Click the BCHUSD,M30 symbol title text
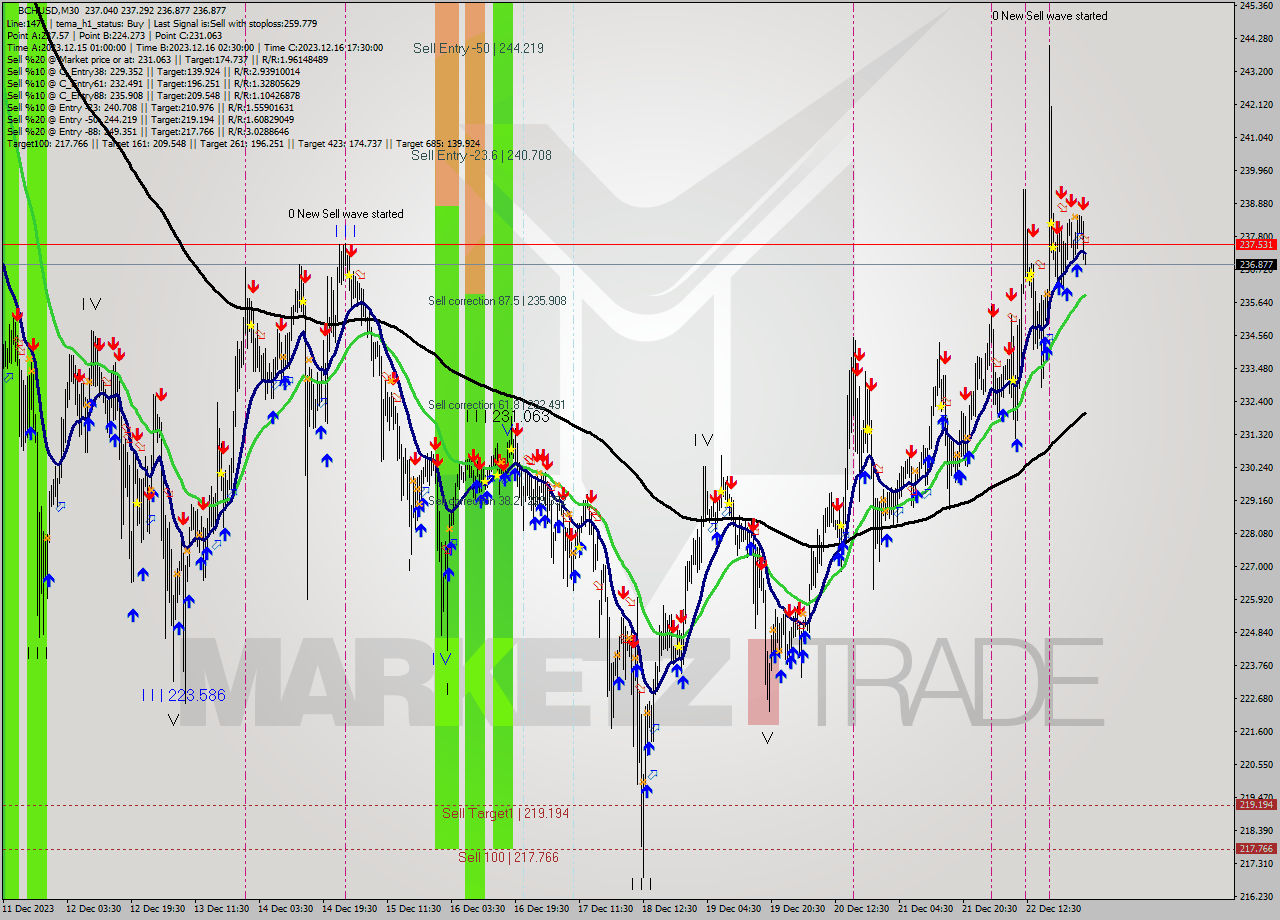The height and width of the screenshot is (920, 1280). click(49, 10)
